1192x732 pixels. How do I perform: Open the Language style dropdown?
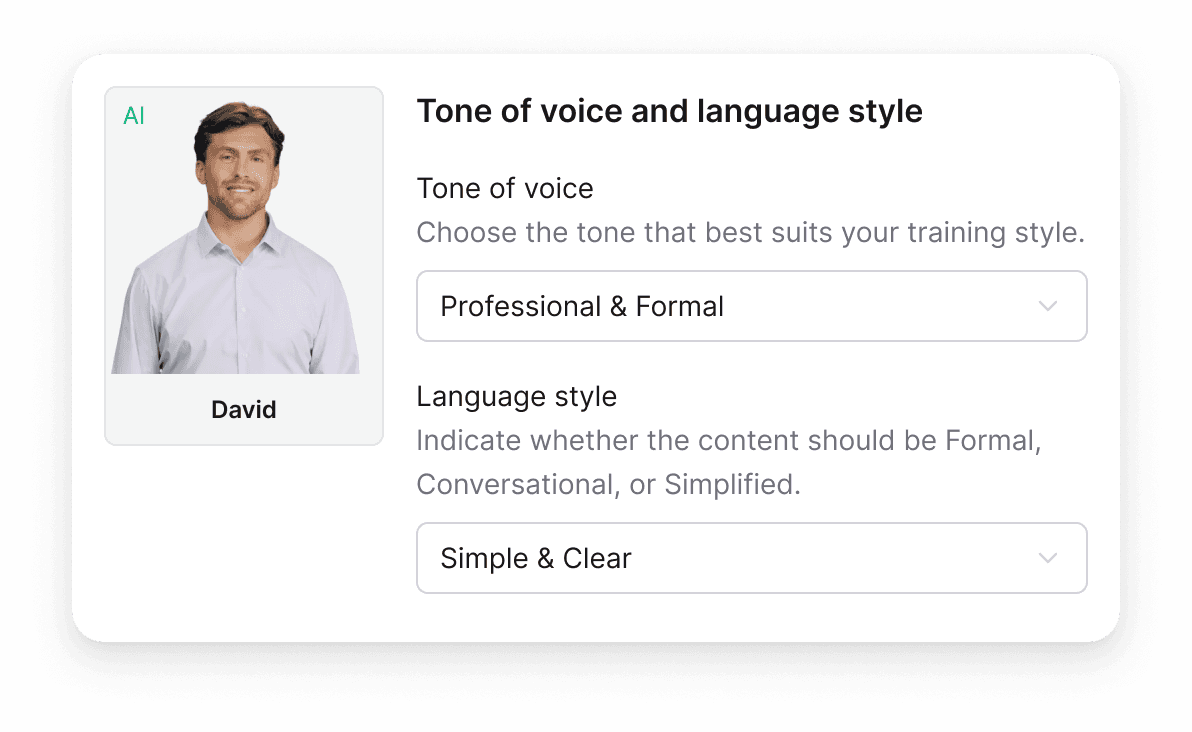pyautogui.click(x=751, y=558)
